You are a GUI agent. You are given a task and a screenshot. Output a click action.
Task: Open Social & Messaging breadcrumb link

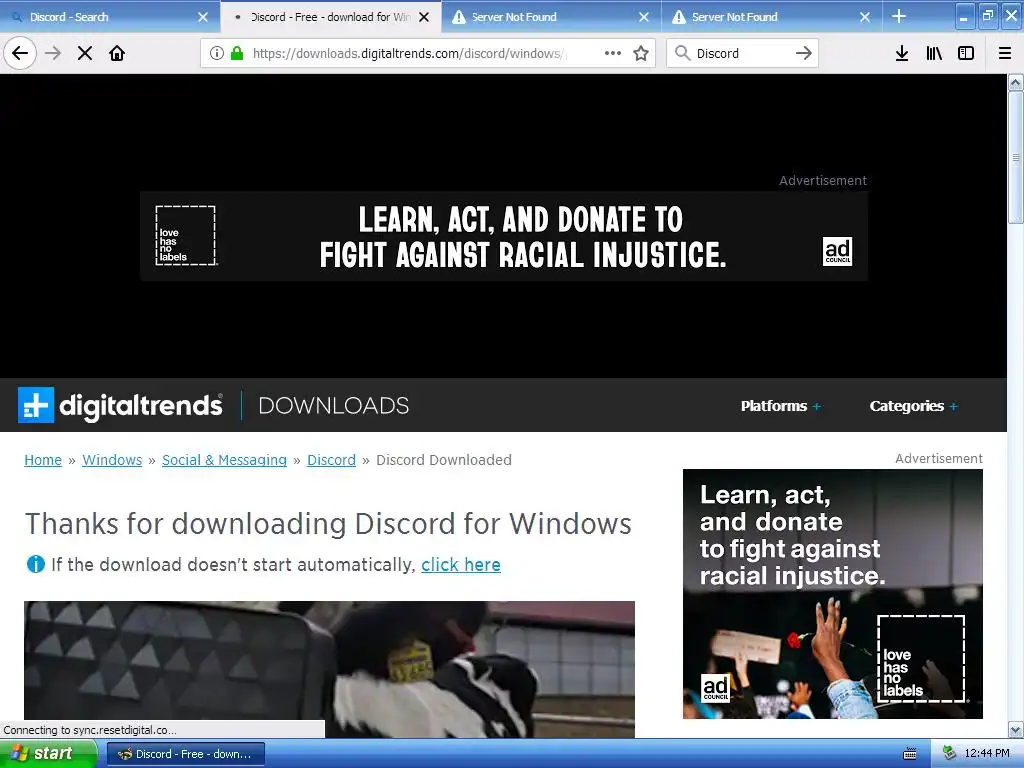224,460
